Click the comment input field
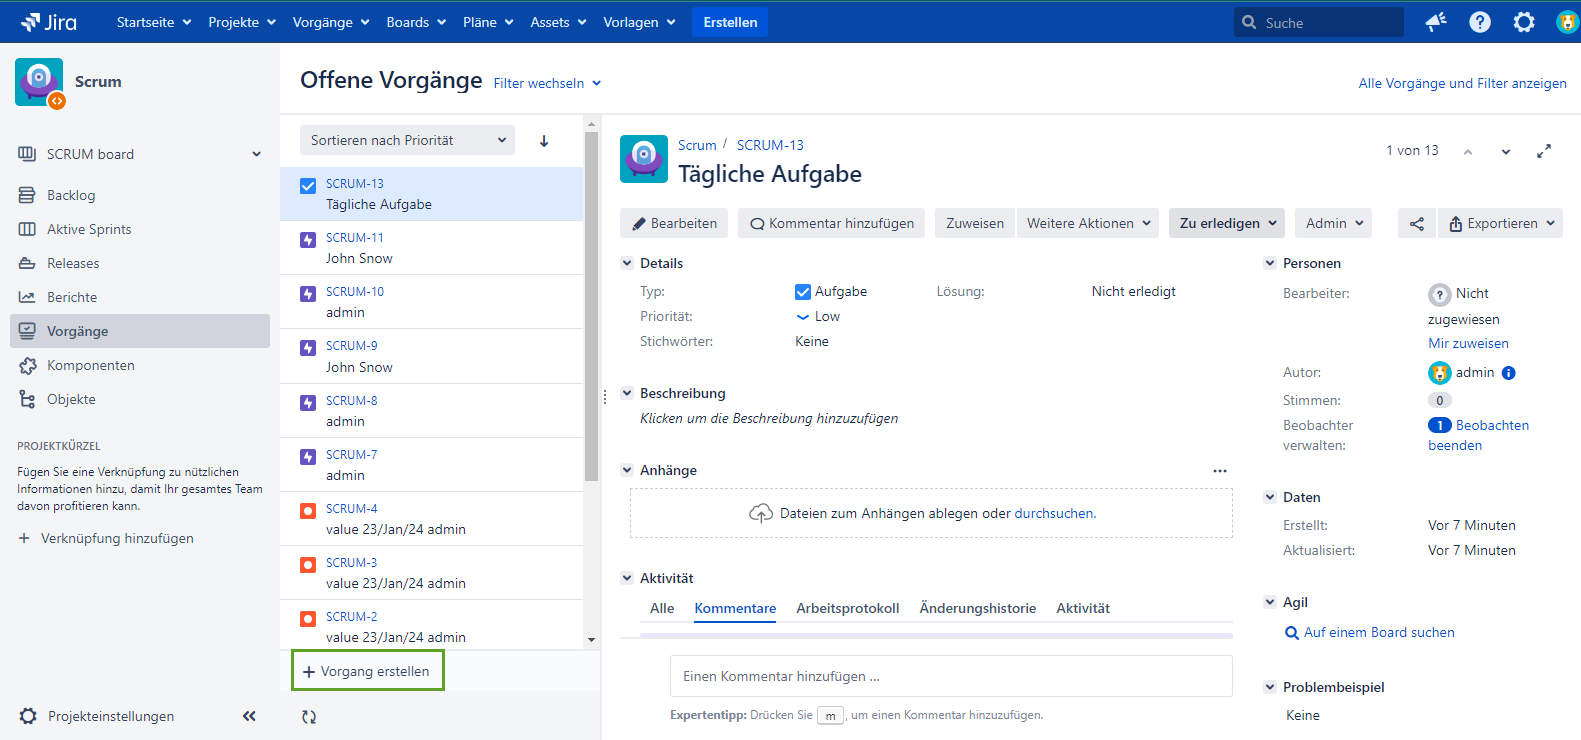The width and height of the screenshot is (1581, 740). click(950, 676)
